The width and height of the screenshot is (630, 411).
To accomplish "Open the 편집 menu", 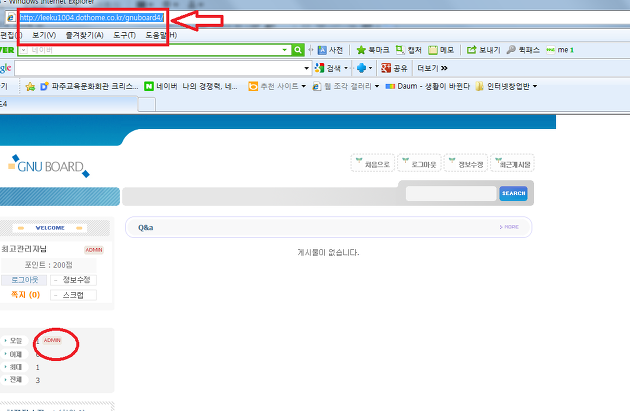I will 11,35.
